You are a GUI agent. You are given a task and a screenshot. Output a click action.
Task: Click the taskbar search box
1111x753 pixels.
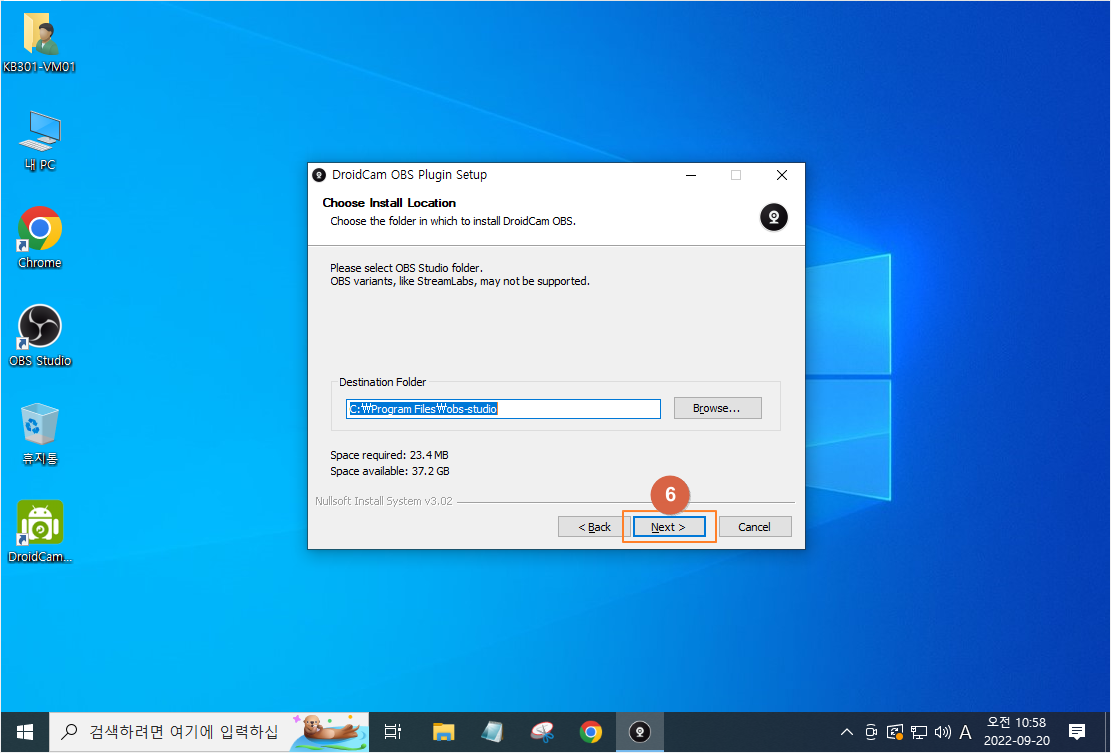[208, 732]
